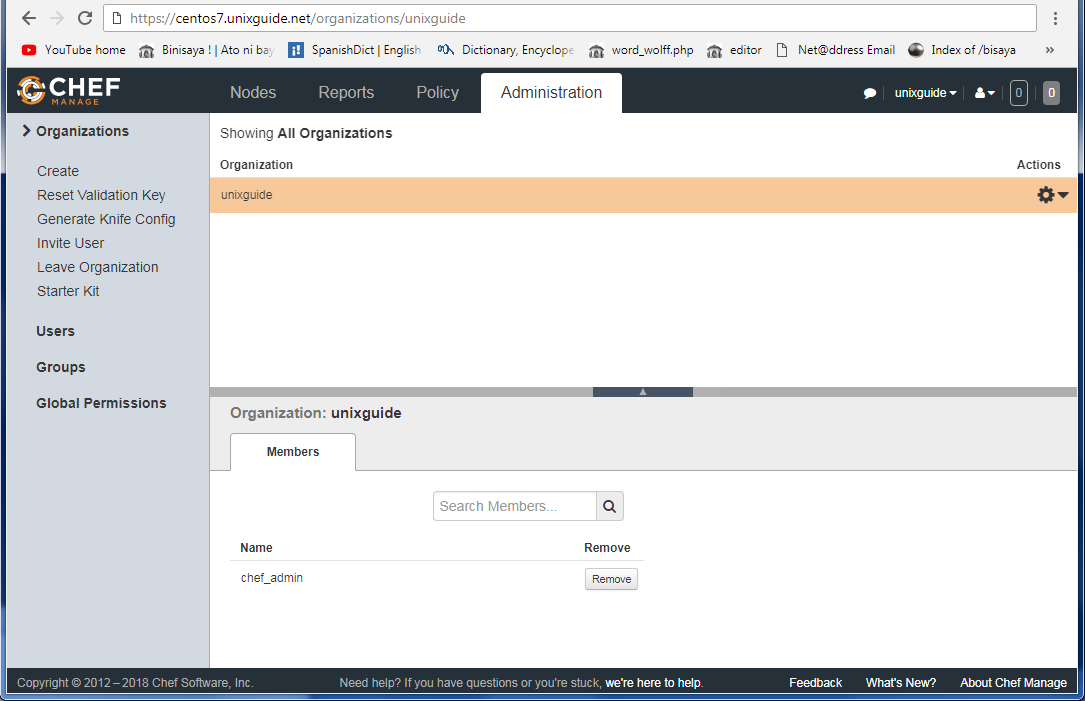Open the Starter Kit link
This screenshot has height=701, width=1085.
click(x=68, y=291)
